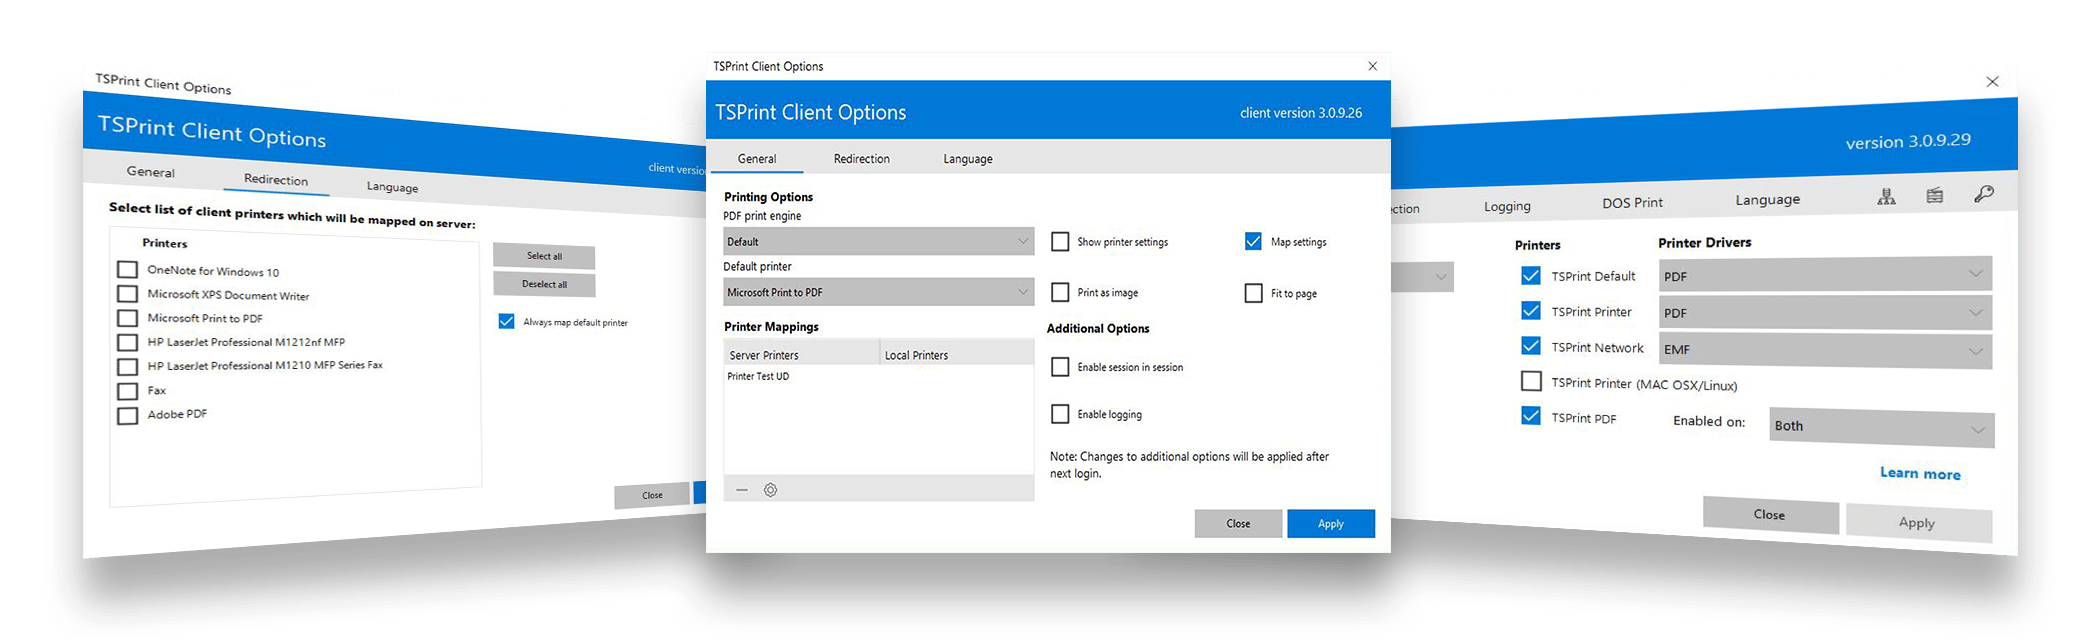Uncheck Always map default printer

coord(506,321)
